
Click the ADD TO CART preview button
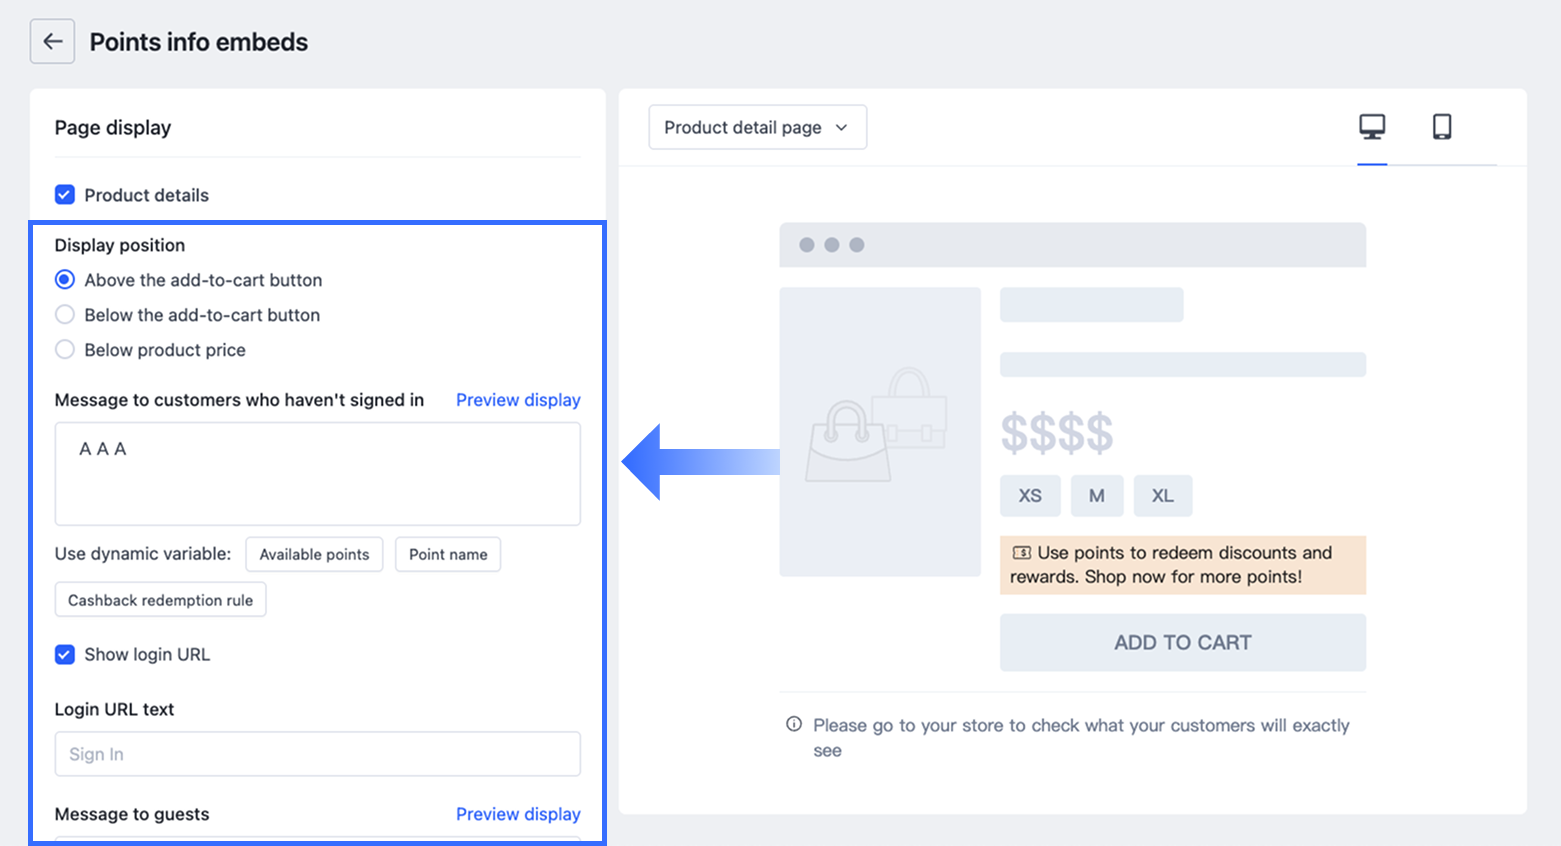[x=1183, y=642]
